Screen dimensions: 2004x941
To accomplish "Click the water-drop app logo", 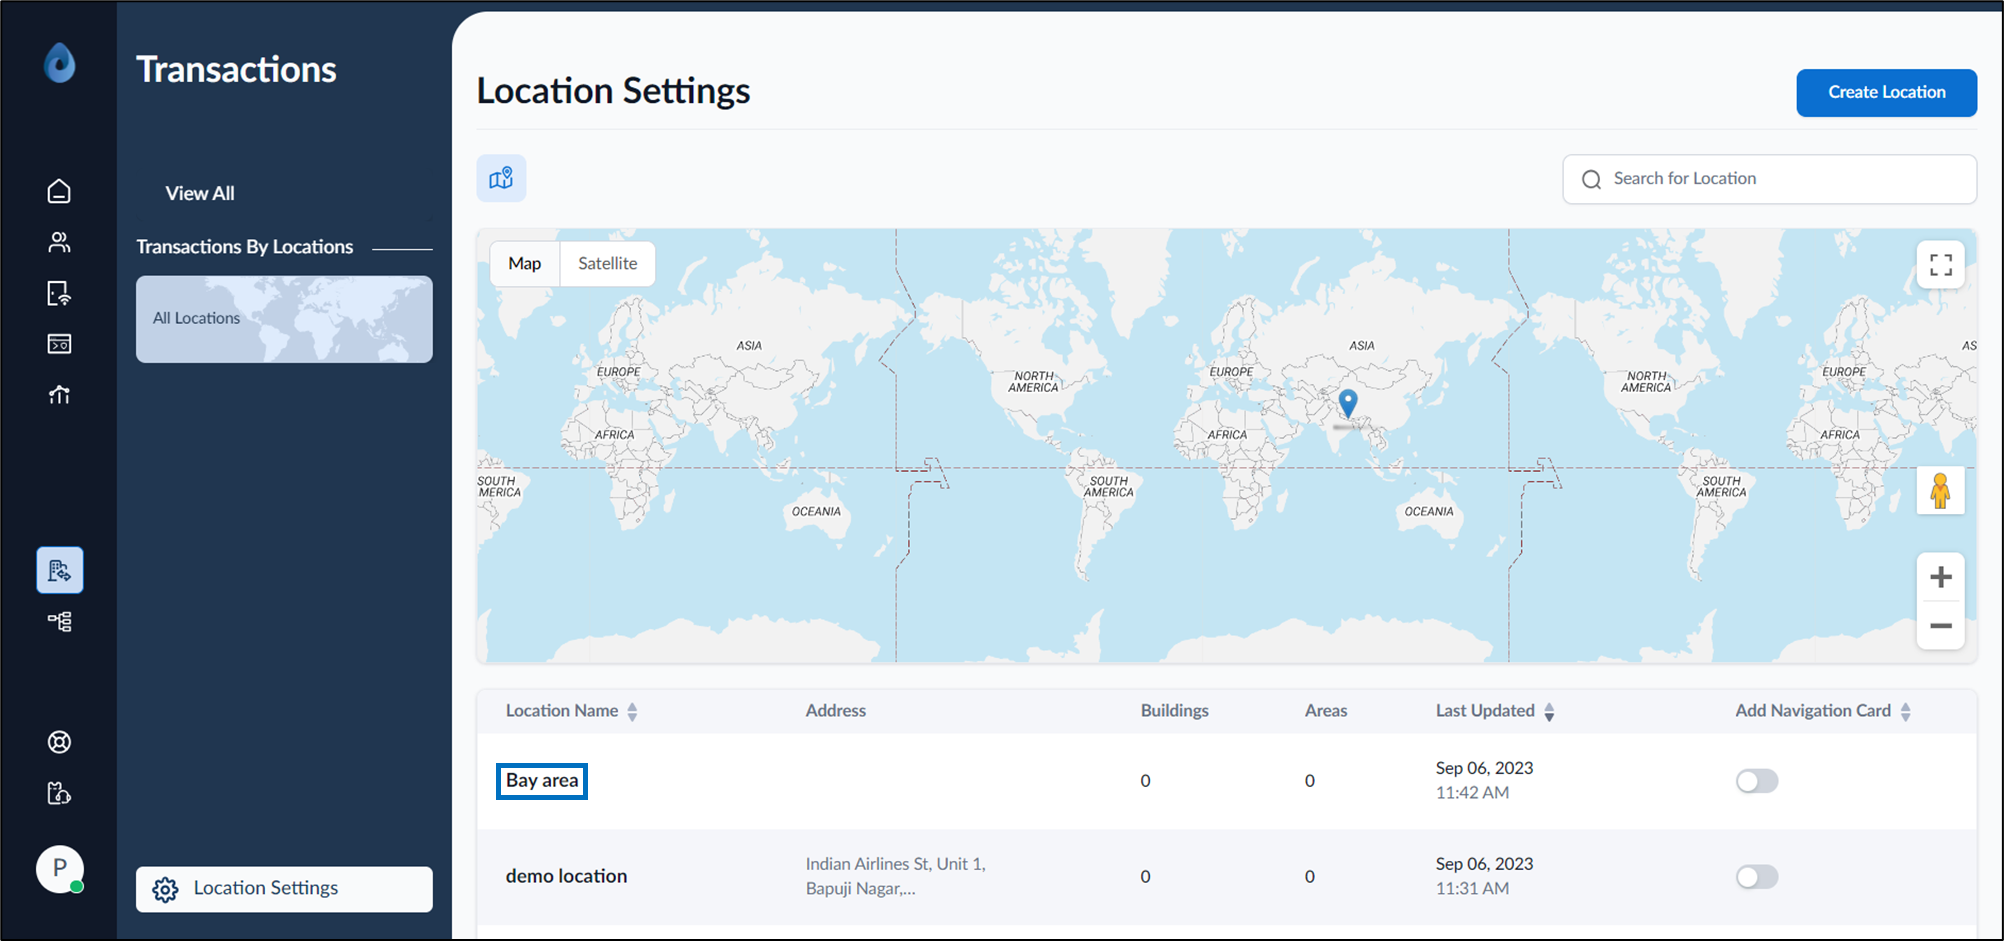I will [60, 63].
